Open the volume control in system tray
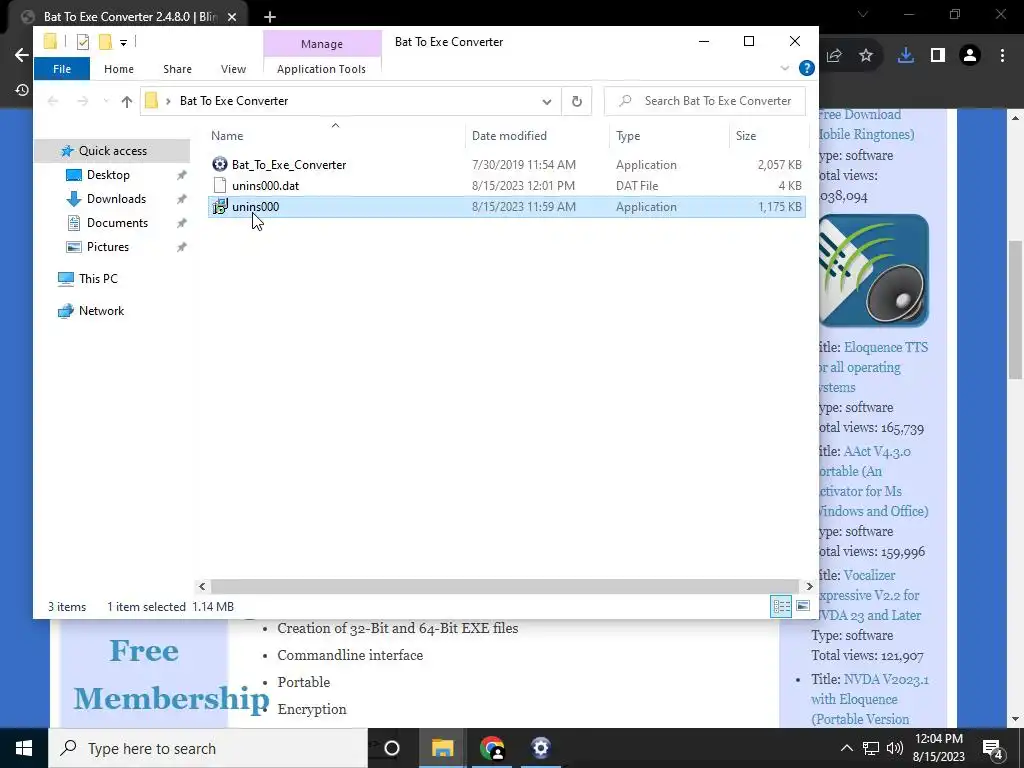 (x=895, y=748)
